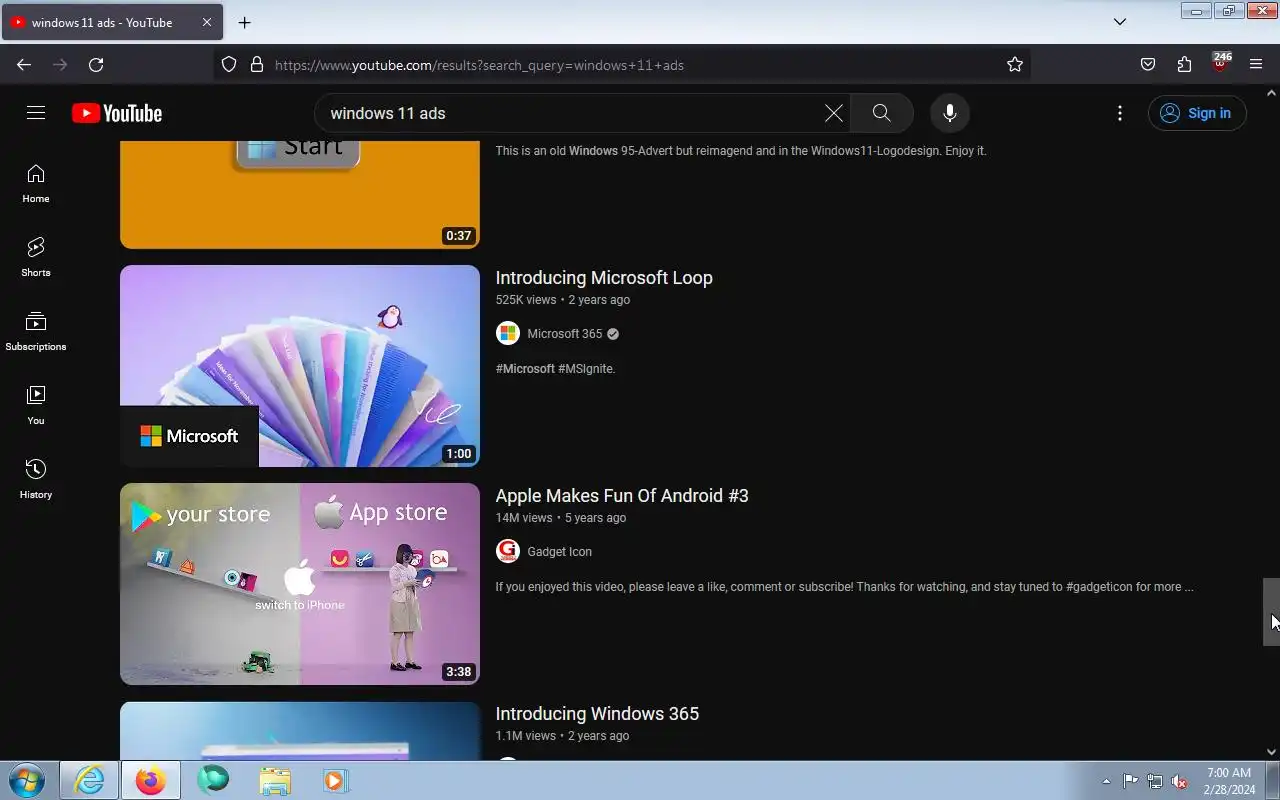Click the Firefox taskbar icon
This screenshot has width=1280, height=800.
(151, 780)
